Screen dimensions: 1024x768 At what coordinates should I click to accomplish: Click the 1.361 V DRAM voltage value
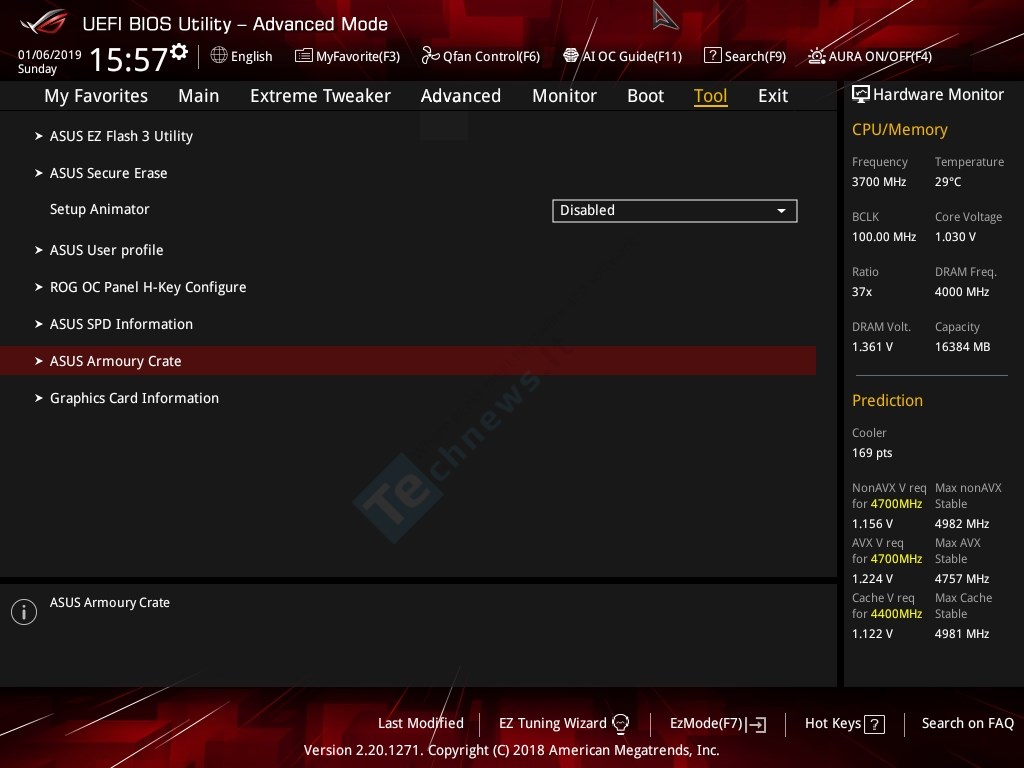tap(872, 347)
